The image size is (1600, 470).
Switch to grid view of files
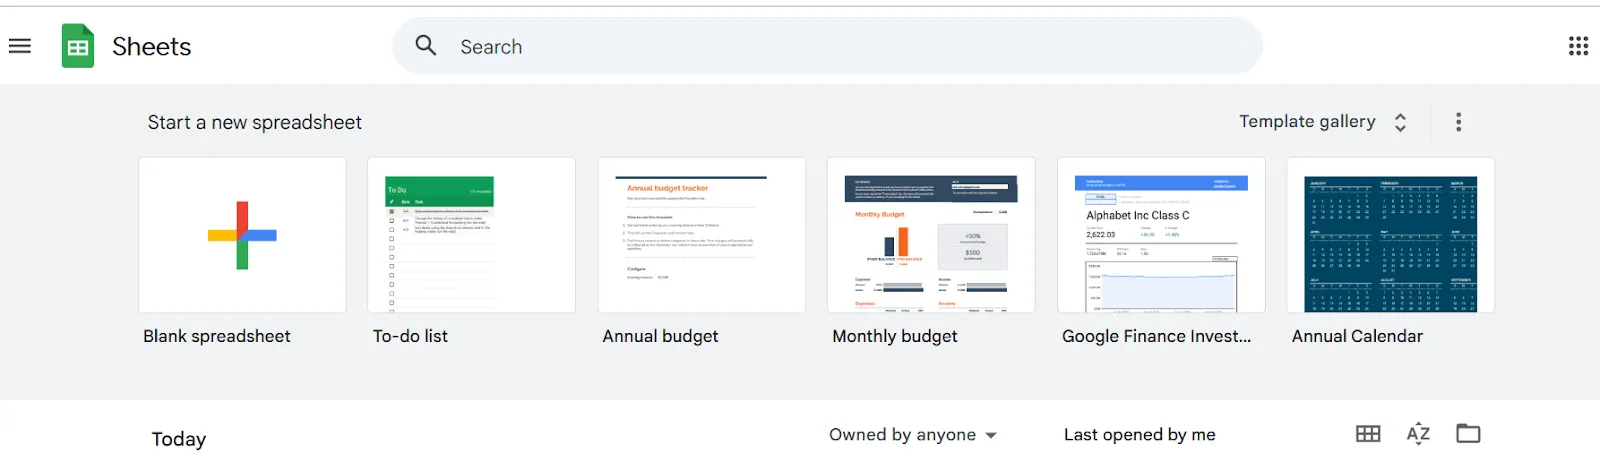(x=1368, y=434)
